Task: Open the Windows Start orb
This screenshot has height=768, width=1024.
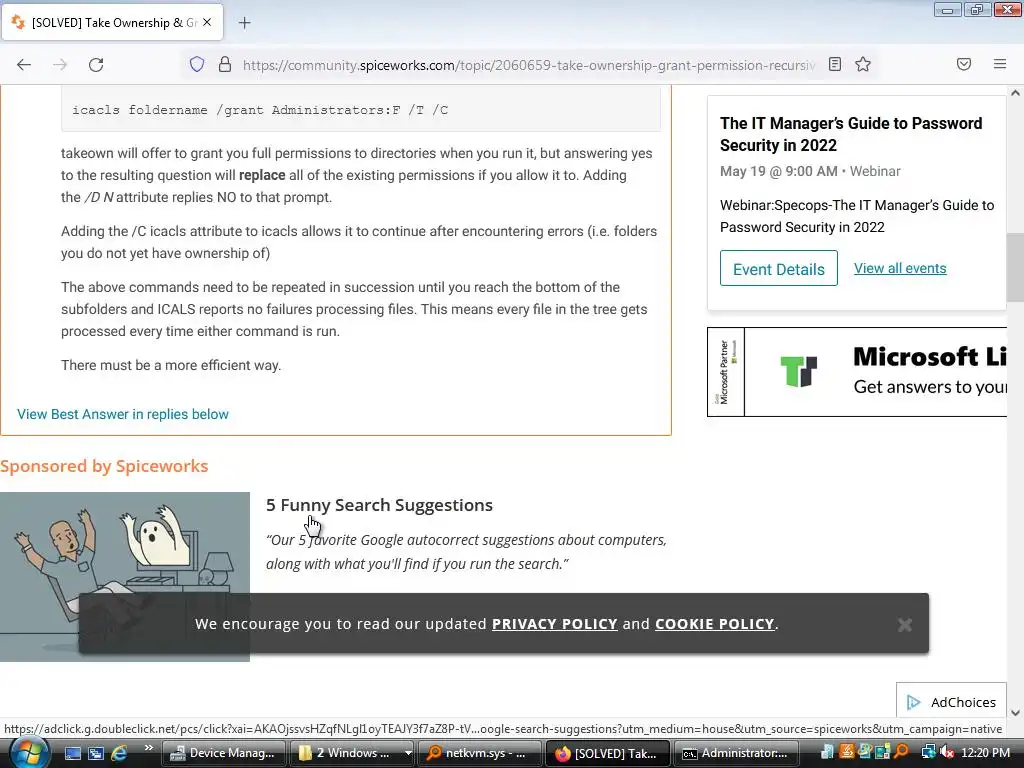Action: pos(28,752)
